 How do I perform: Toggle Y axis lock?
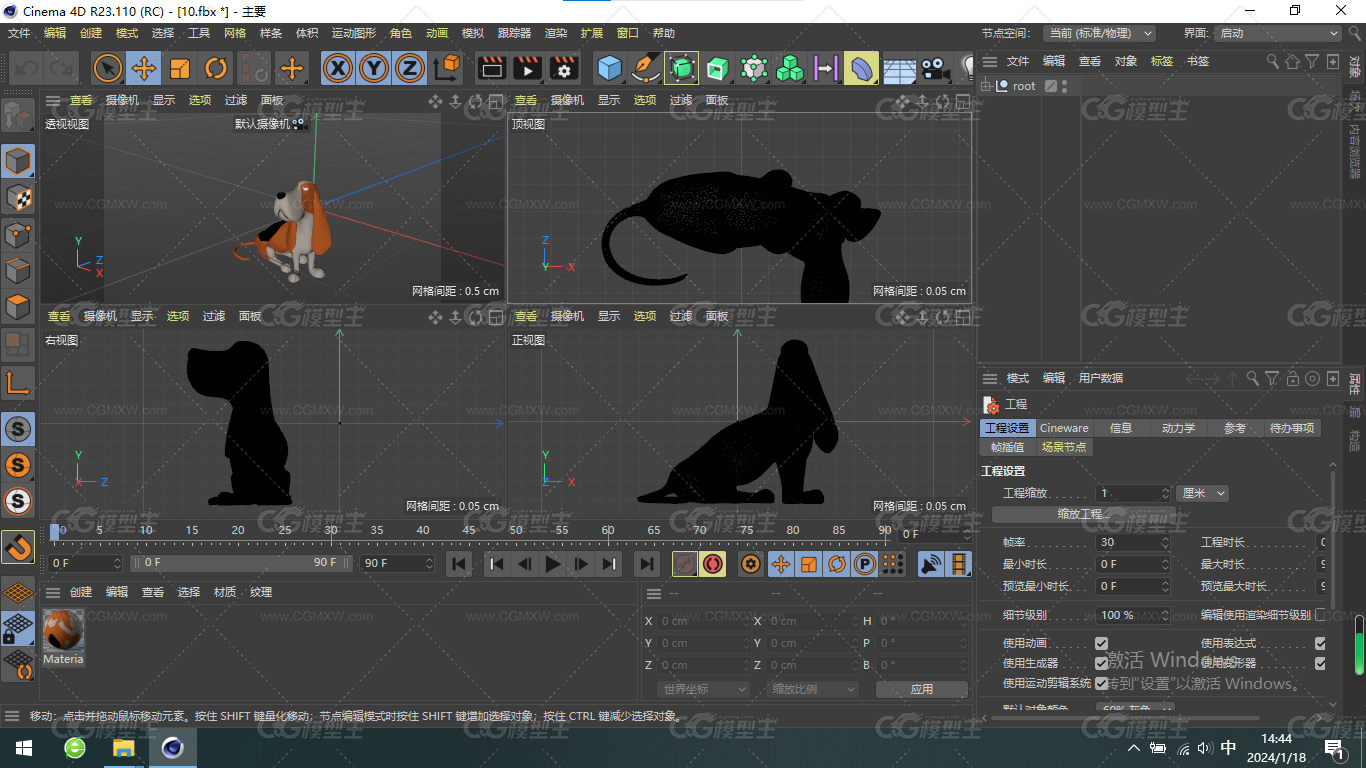374,68
